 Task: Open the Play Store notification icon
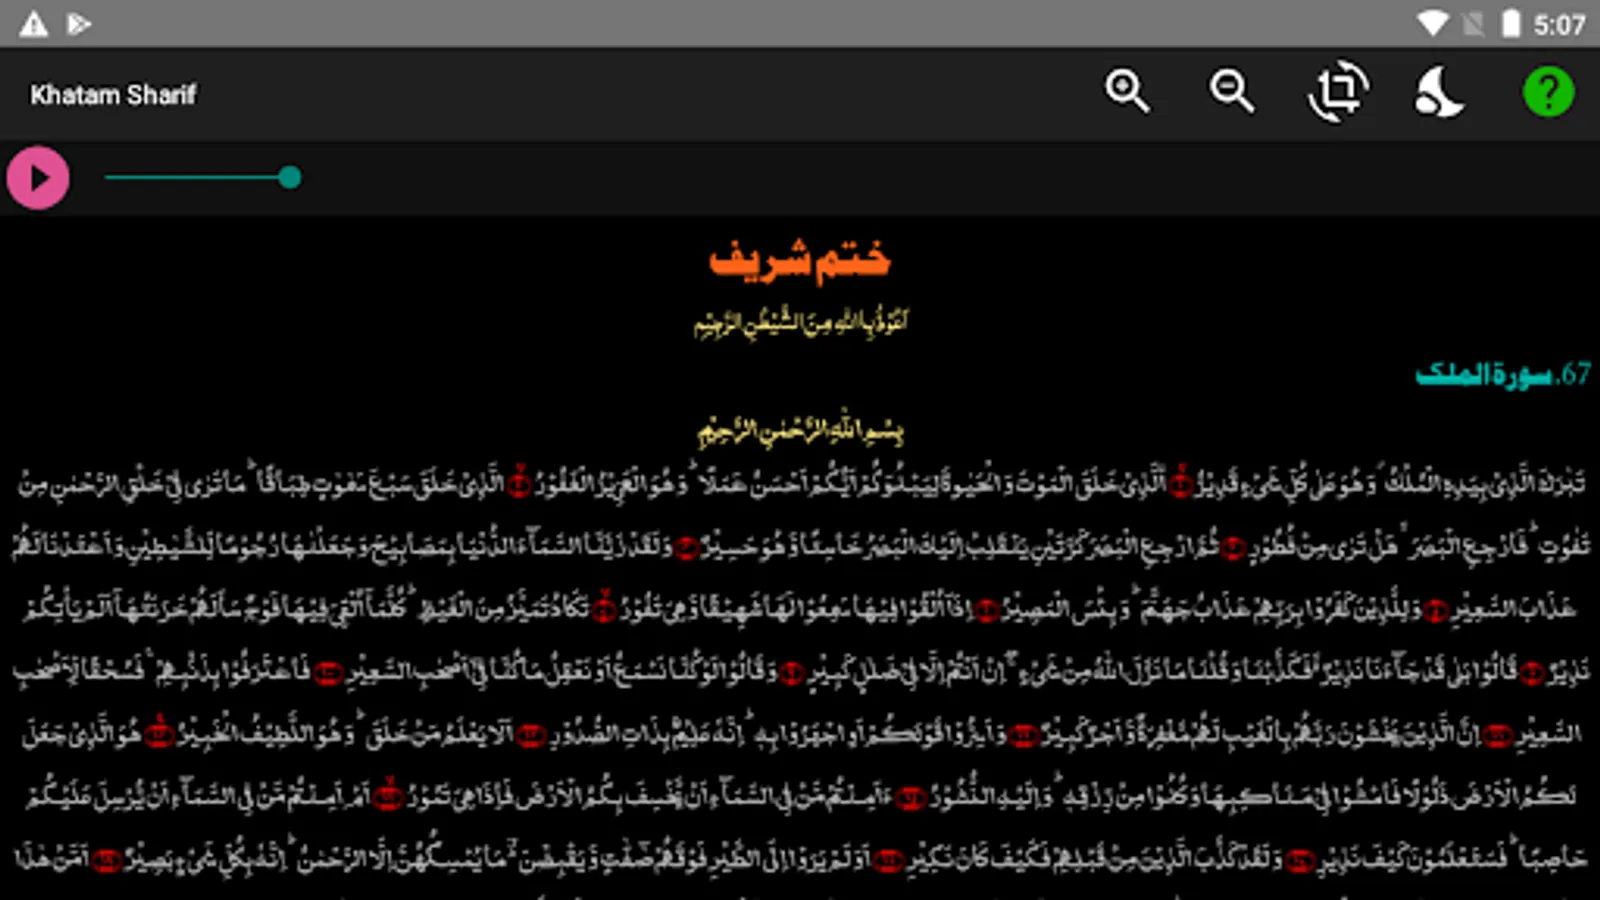coord(79,24)
